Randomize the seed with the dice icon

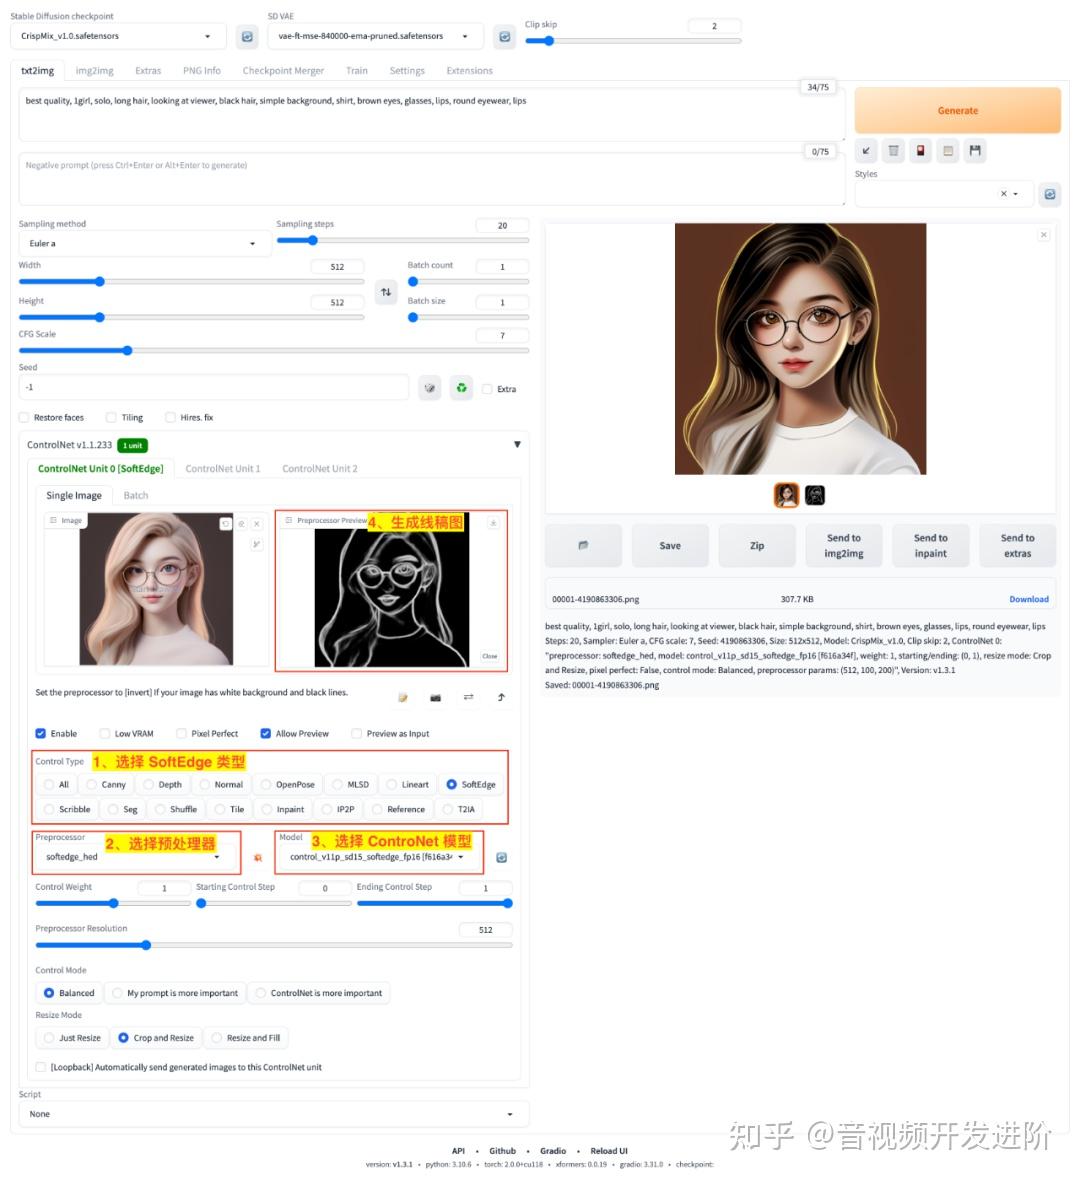[430, 388]
